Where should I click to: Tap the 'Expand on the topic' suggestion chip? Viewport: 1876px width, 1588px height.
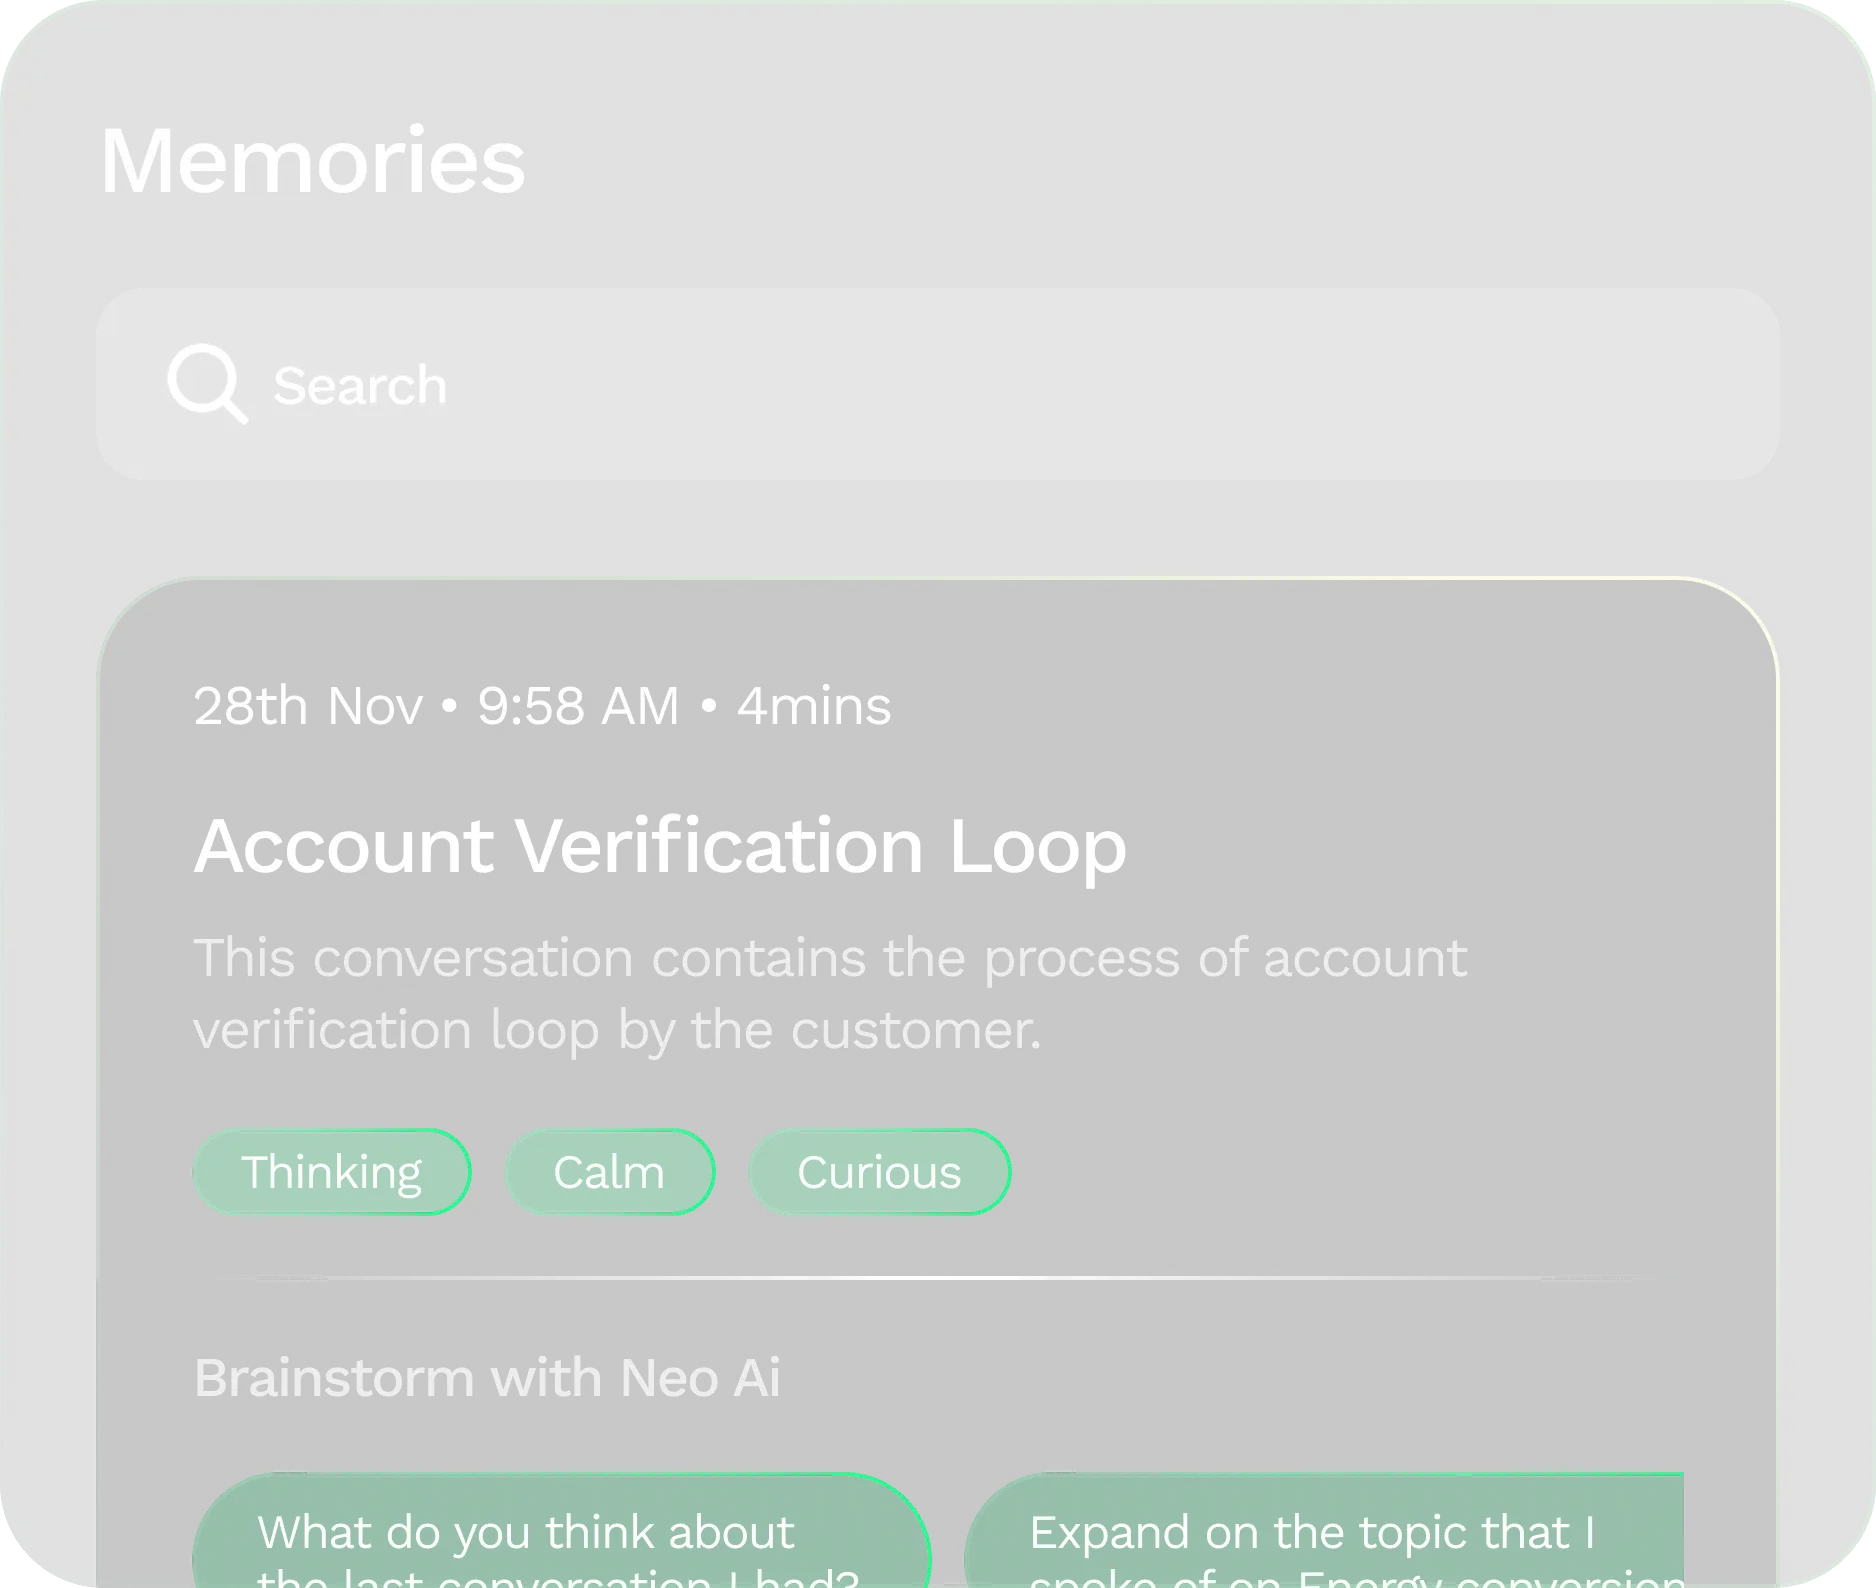[1311, 1533]
